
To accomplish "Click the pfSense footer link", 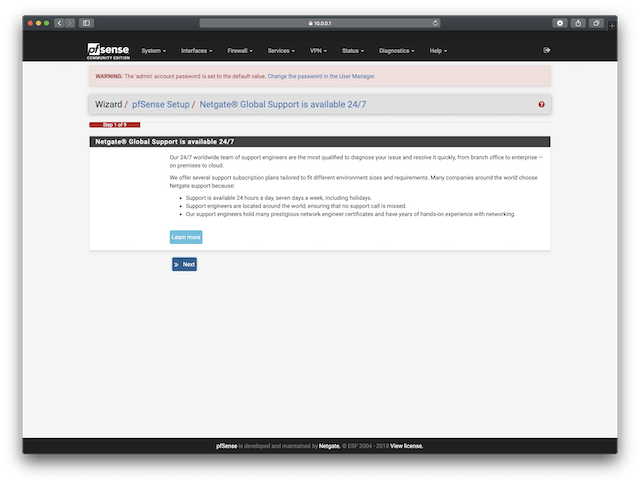I will coord(227,446).
